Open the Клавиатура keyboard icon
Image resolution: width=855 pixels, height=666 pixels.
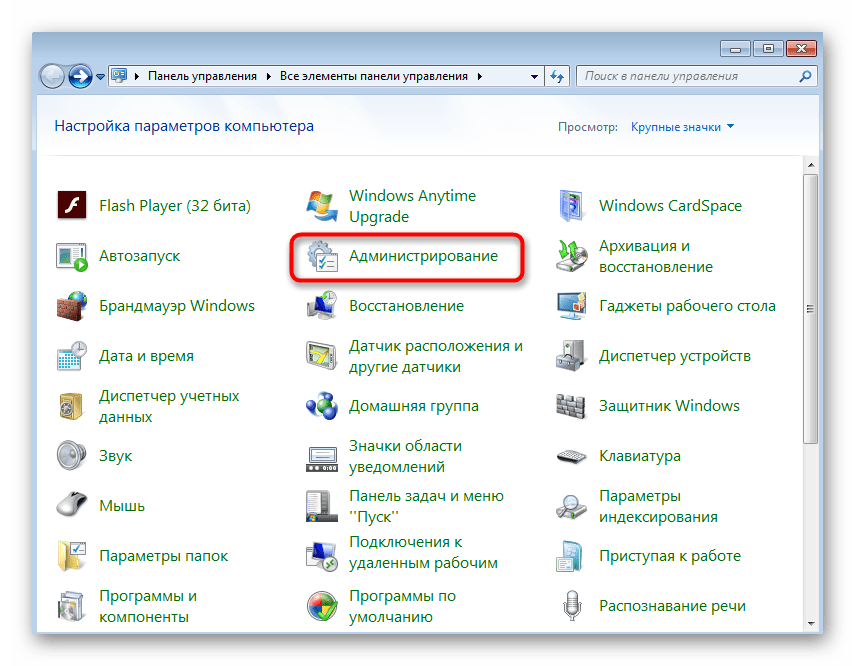point(572,456)
